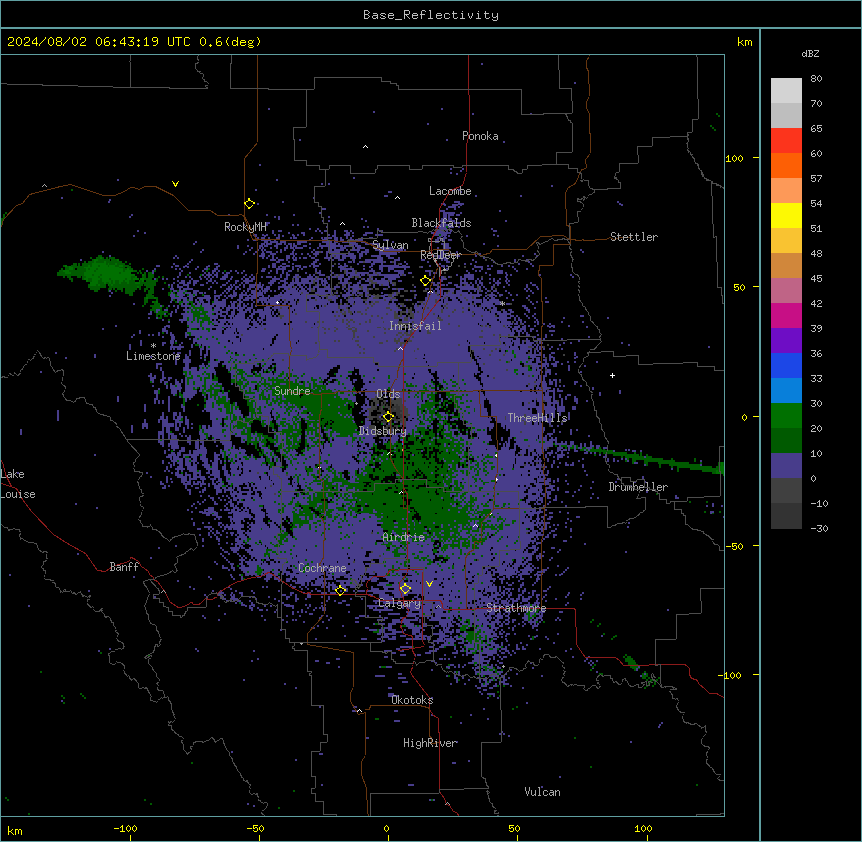Viewport: 862px width, 842px height.
Task: Select the blue 33-36 dBZ legend swatch
Action: click(x=786, y=365)
